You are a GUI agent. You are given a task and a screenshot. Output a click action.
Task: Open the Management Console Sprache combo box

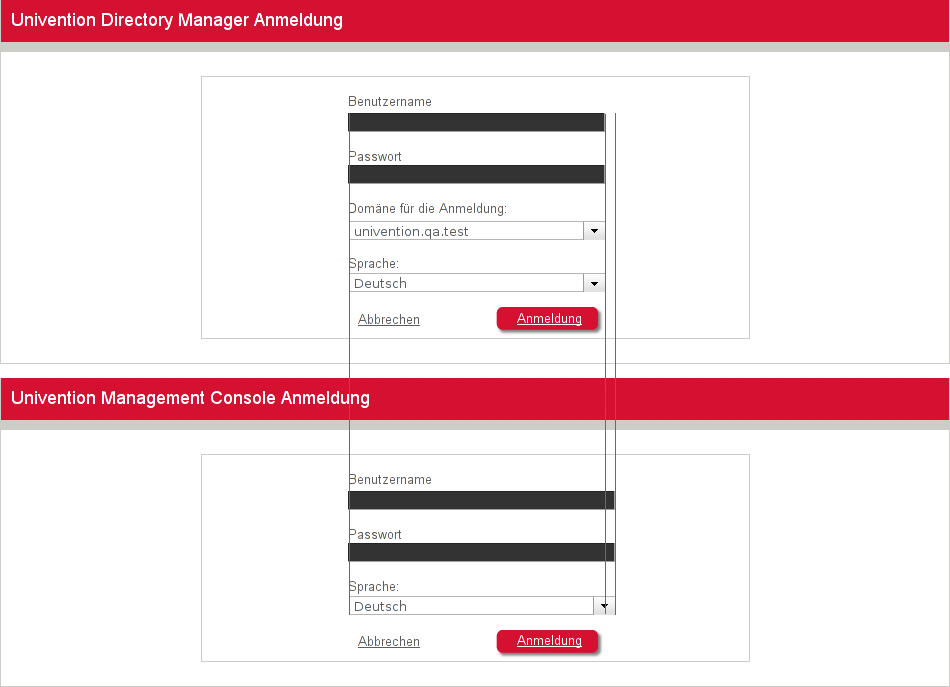click(471, 606)
